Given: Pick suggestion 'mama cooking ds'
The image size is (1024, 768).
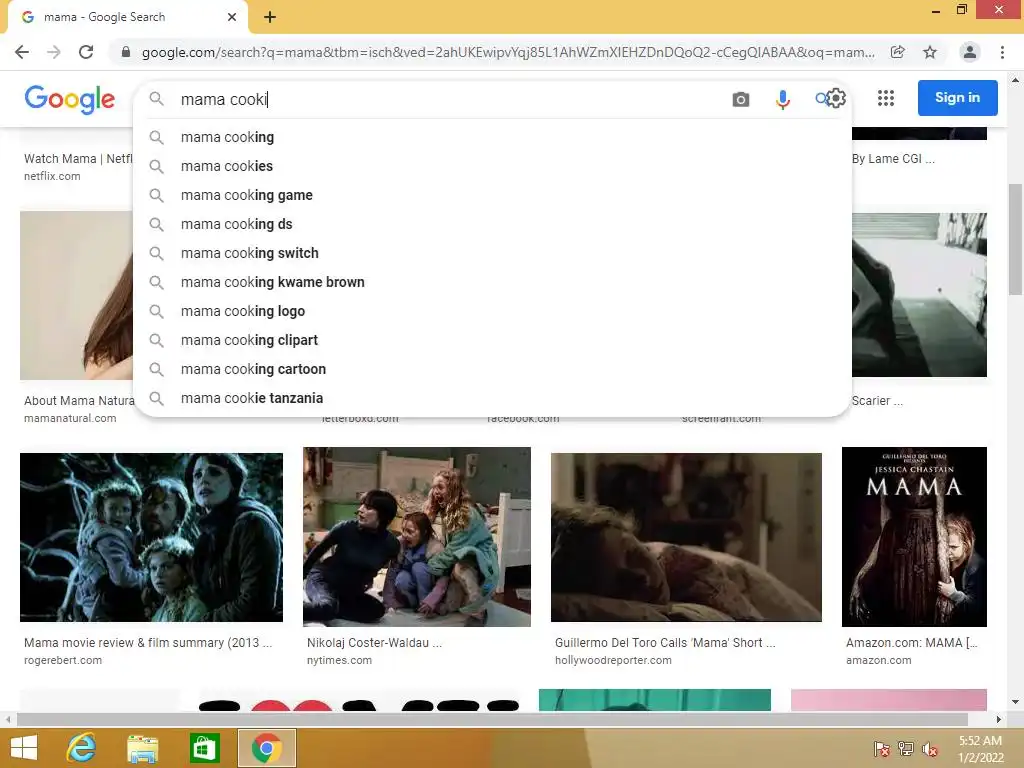Looking at the screenshot, I should point(492,224).
